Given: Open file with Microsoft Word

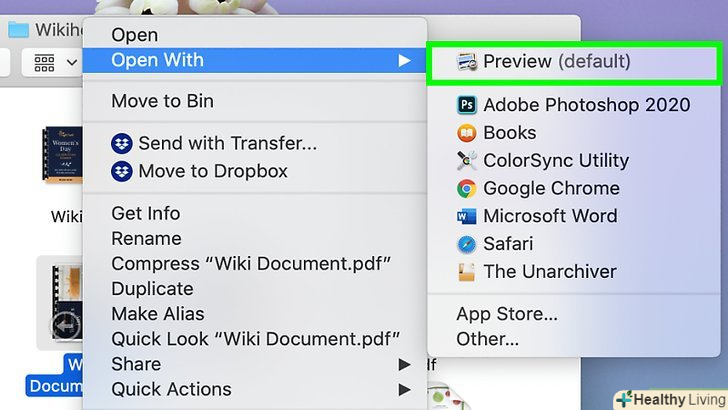Looking at the screenshot, I should tap(574, 216).
